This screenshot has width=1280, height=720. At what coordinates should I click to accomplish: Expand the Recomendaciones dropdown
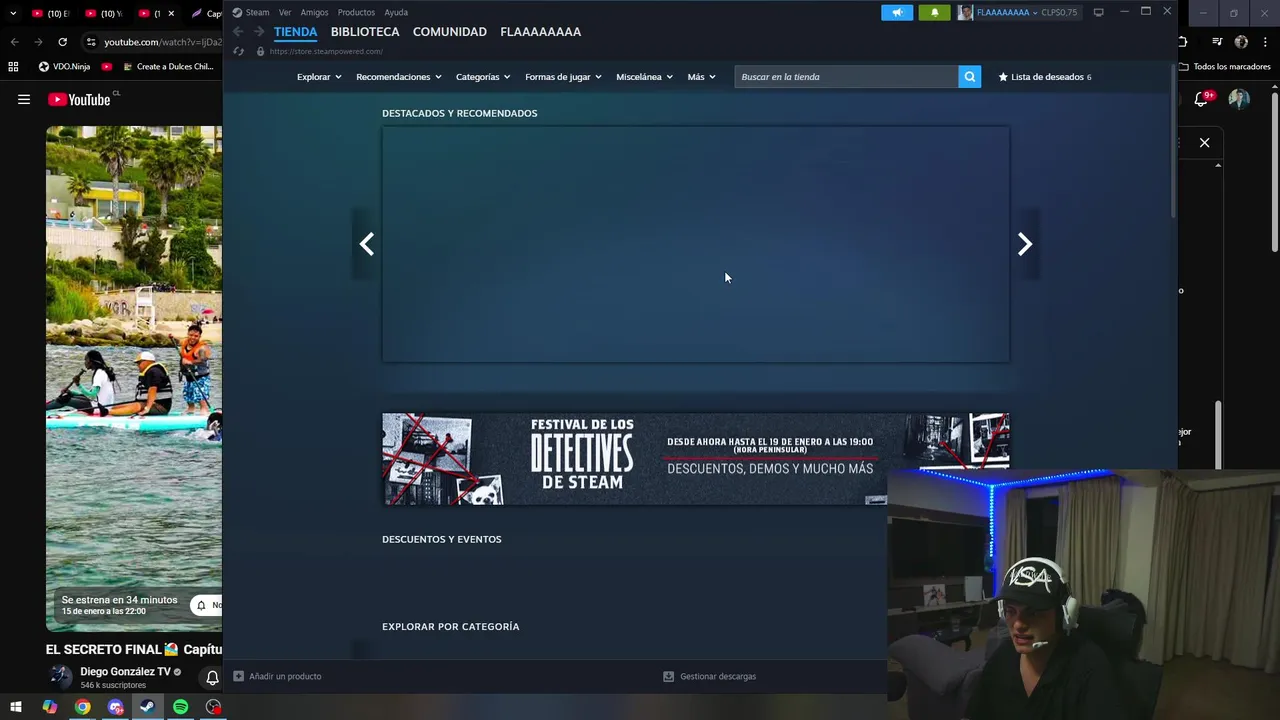(398, 77)
